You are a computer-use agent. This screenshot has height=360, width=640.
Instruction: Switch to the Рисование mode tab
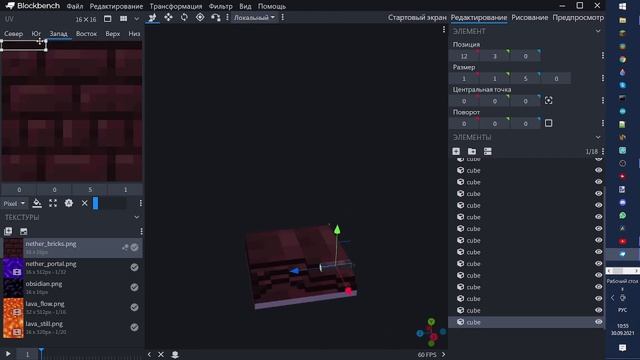click(529, 18)
